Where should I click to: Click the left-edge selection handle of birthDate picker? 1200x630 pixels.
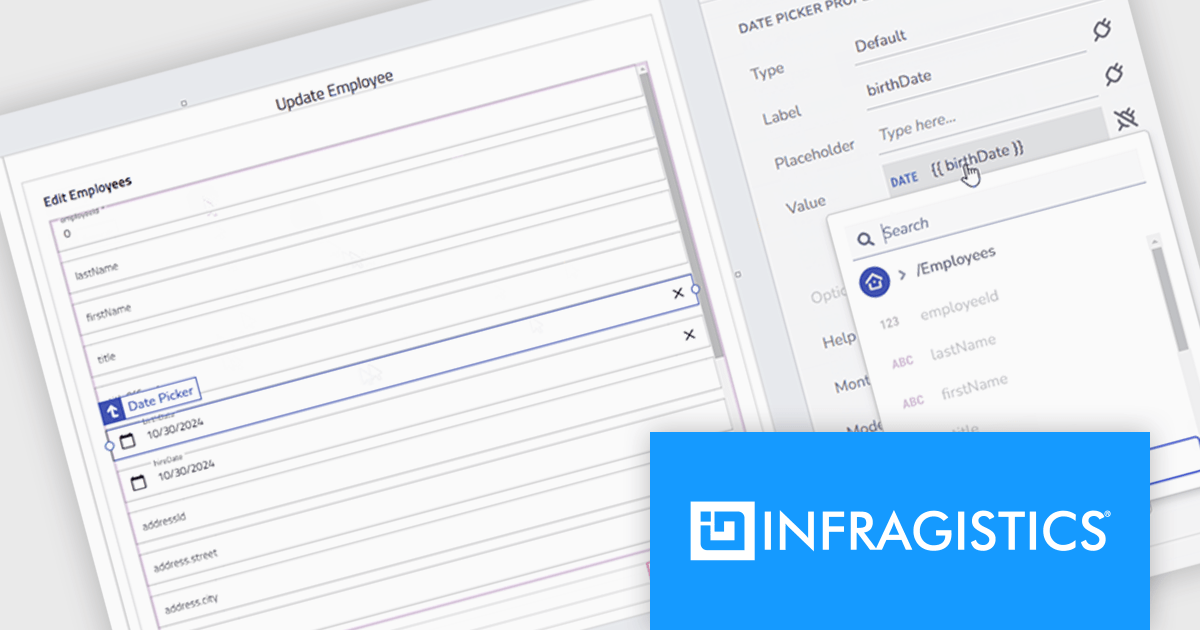tap(108, 446)
